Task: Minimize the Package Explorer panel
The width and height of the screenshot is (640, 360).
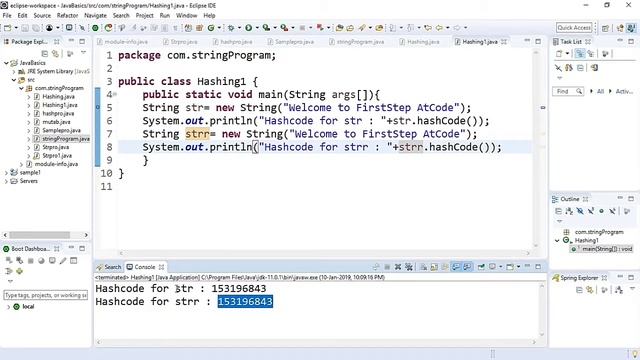Action: (71, 42)
